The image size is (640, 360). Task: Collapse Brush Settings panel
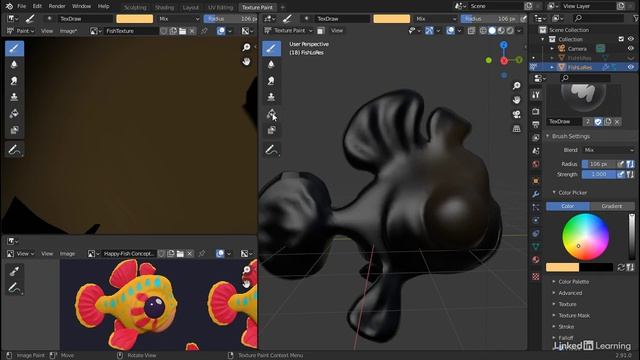tap(571, 136)
